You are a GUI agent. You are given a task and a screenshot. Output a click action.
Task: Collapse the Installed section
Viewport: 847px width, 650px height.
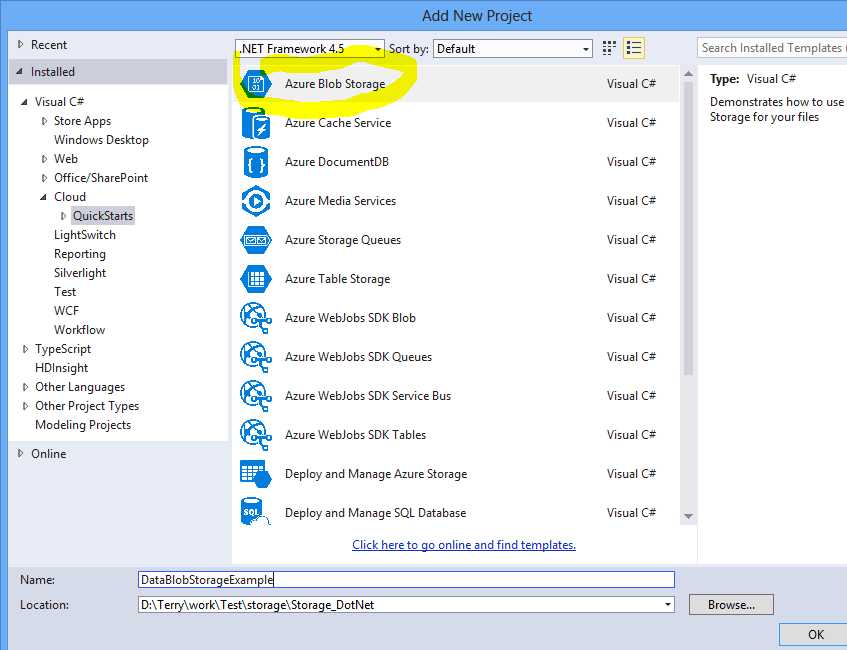click(20, 71)
